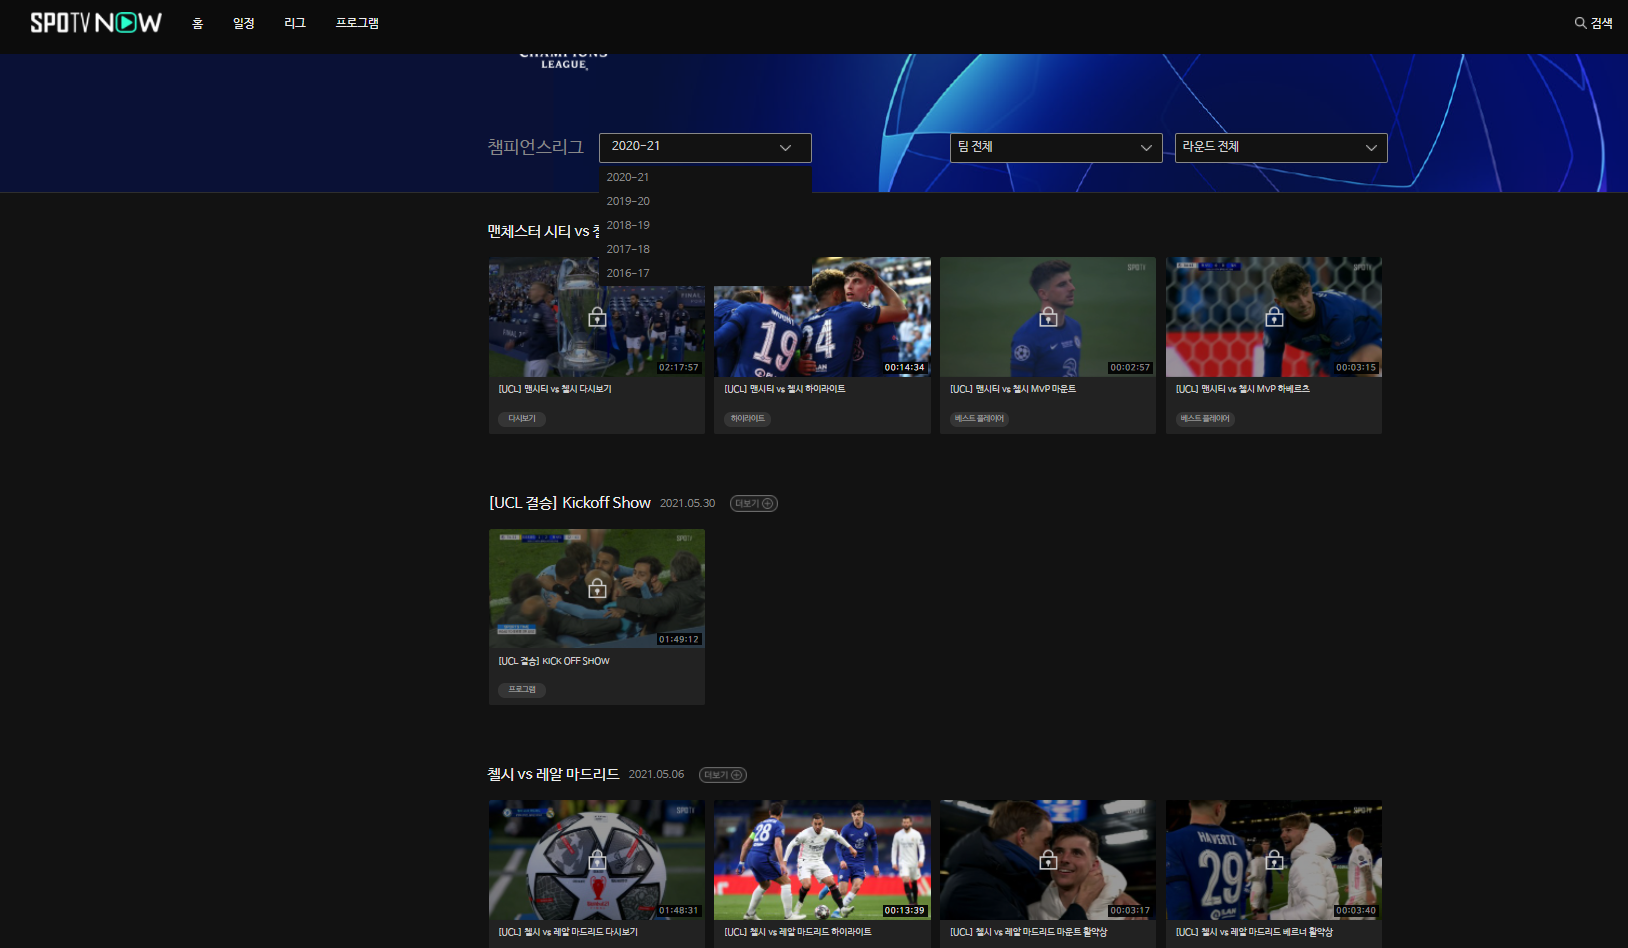Click lock icon on 맨시티 vs 첼시 다시보기 video
The height and width of the screenshot is (948, 1628).
pyautogui.click(x=597, y=317)
